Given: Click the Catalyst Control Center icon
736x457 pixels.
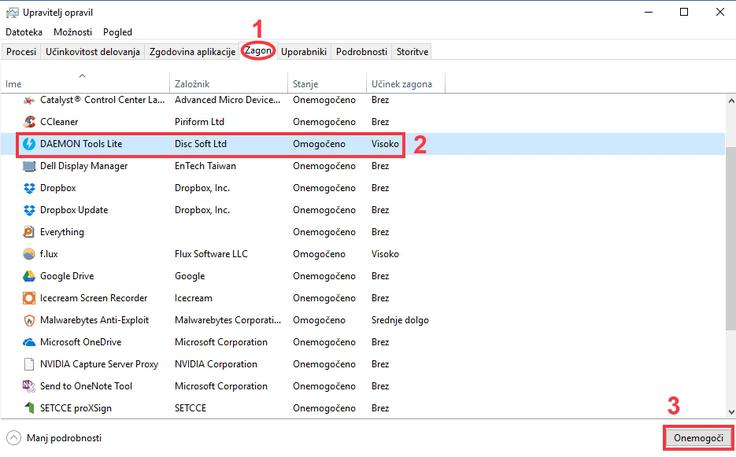Looking at the screenshot, I should click(x=29, y=100).
